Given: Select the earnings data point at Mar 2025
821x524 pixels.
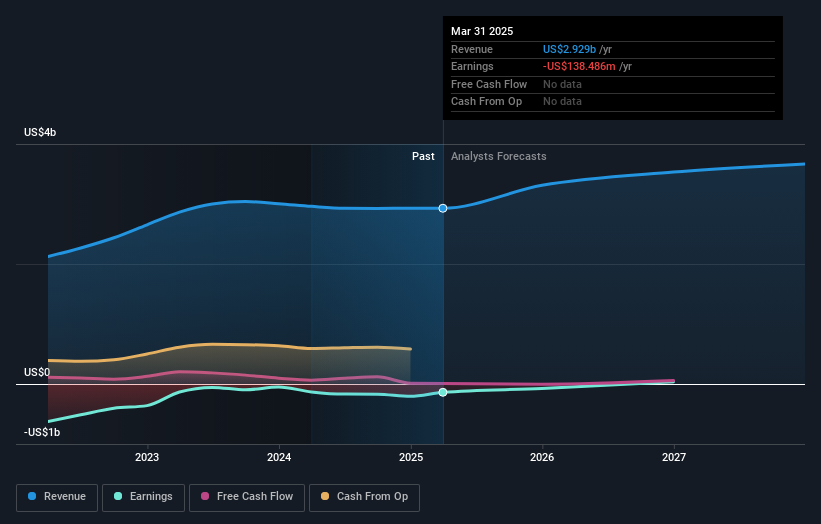Looking at the screenshot, I should pyautogui.click(x=443, y=392).
